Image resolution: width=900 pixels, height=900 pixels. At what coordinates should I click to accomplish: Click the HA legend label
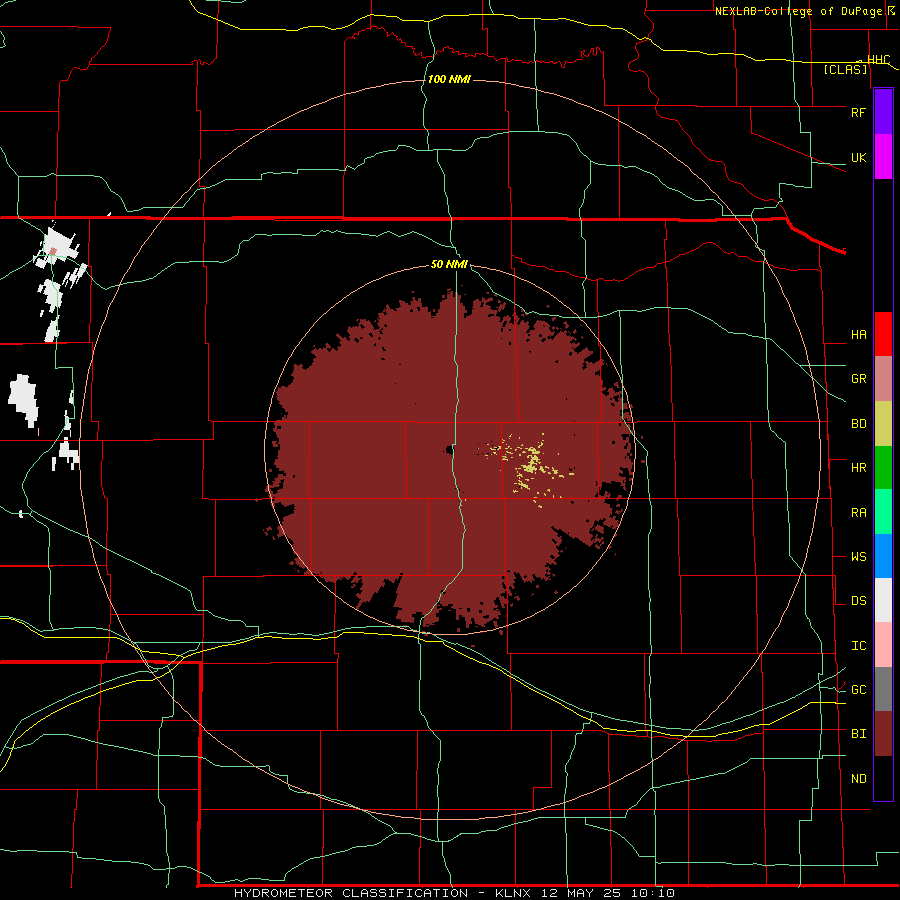tap(858, 335)
